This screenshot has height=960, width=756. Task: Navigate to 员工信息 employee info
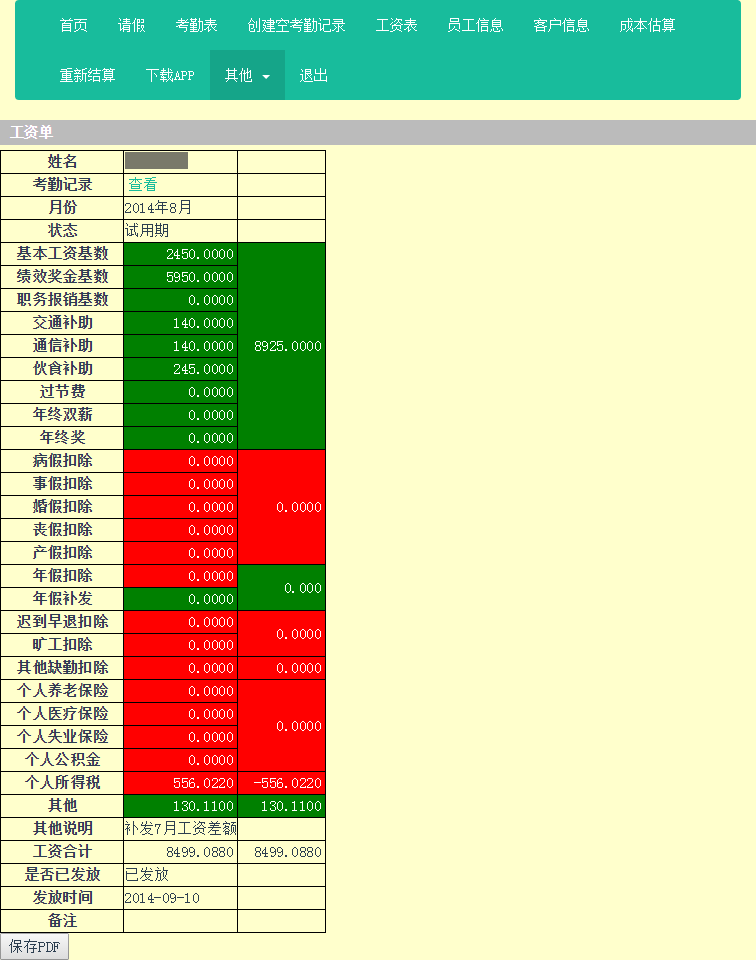[x=475, y=25]
